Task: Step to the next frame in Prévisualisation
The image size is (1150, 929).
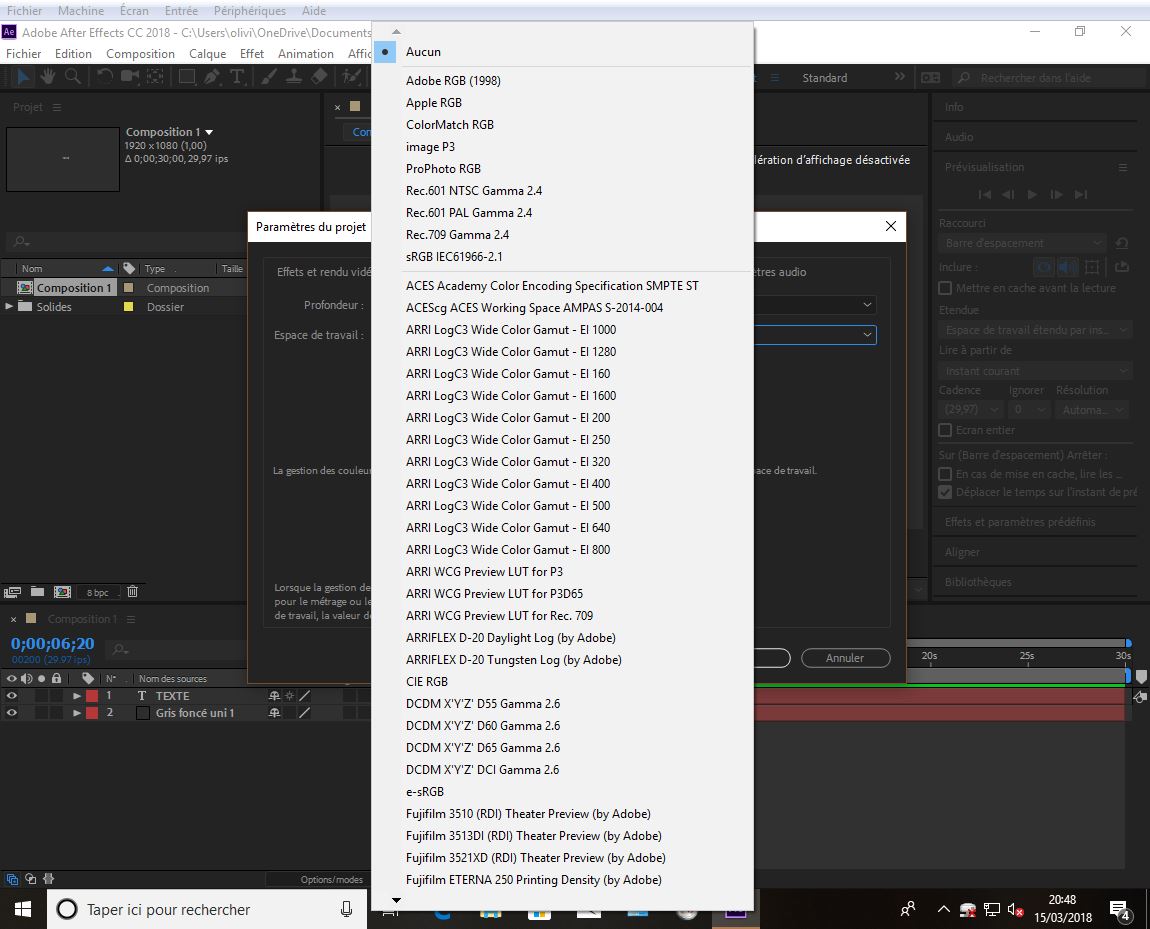Action: (x=1056, y=194)
